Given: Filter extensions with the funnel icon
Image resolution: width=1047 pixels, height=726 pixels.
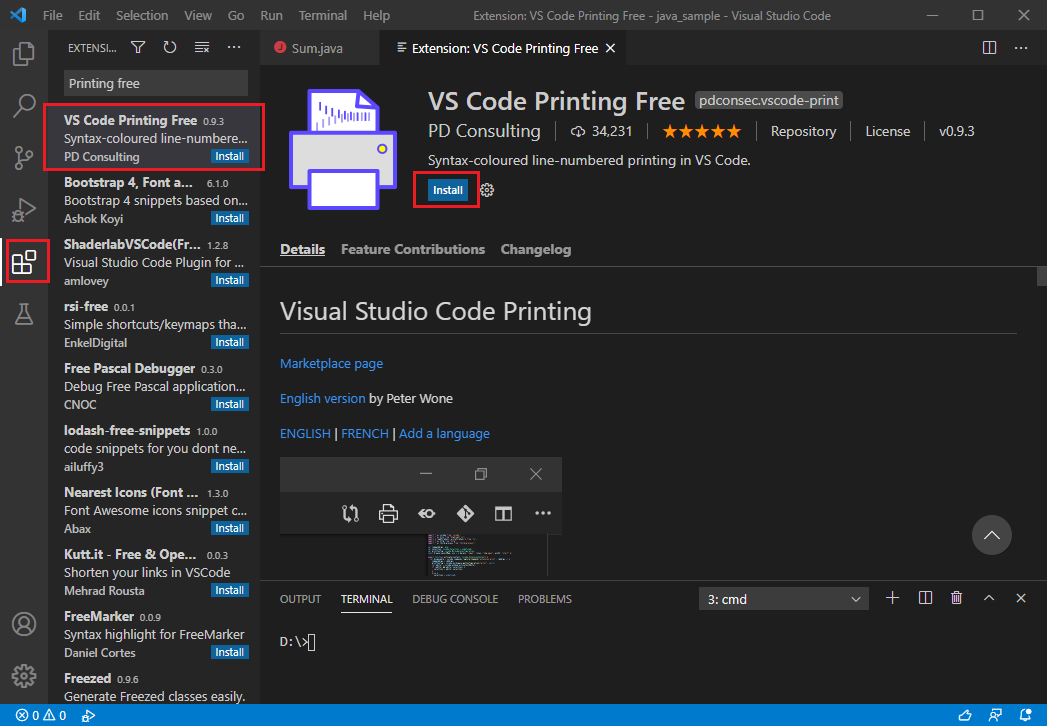Looking at the screenshot, I should 138,47.
